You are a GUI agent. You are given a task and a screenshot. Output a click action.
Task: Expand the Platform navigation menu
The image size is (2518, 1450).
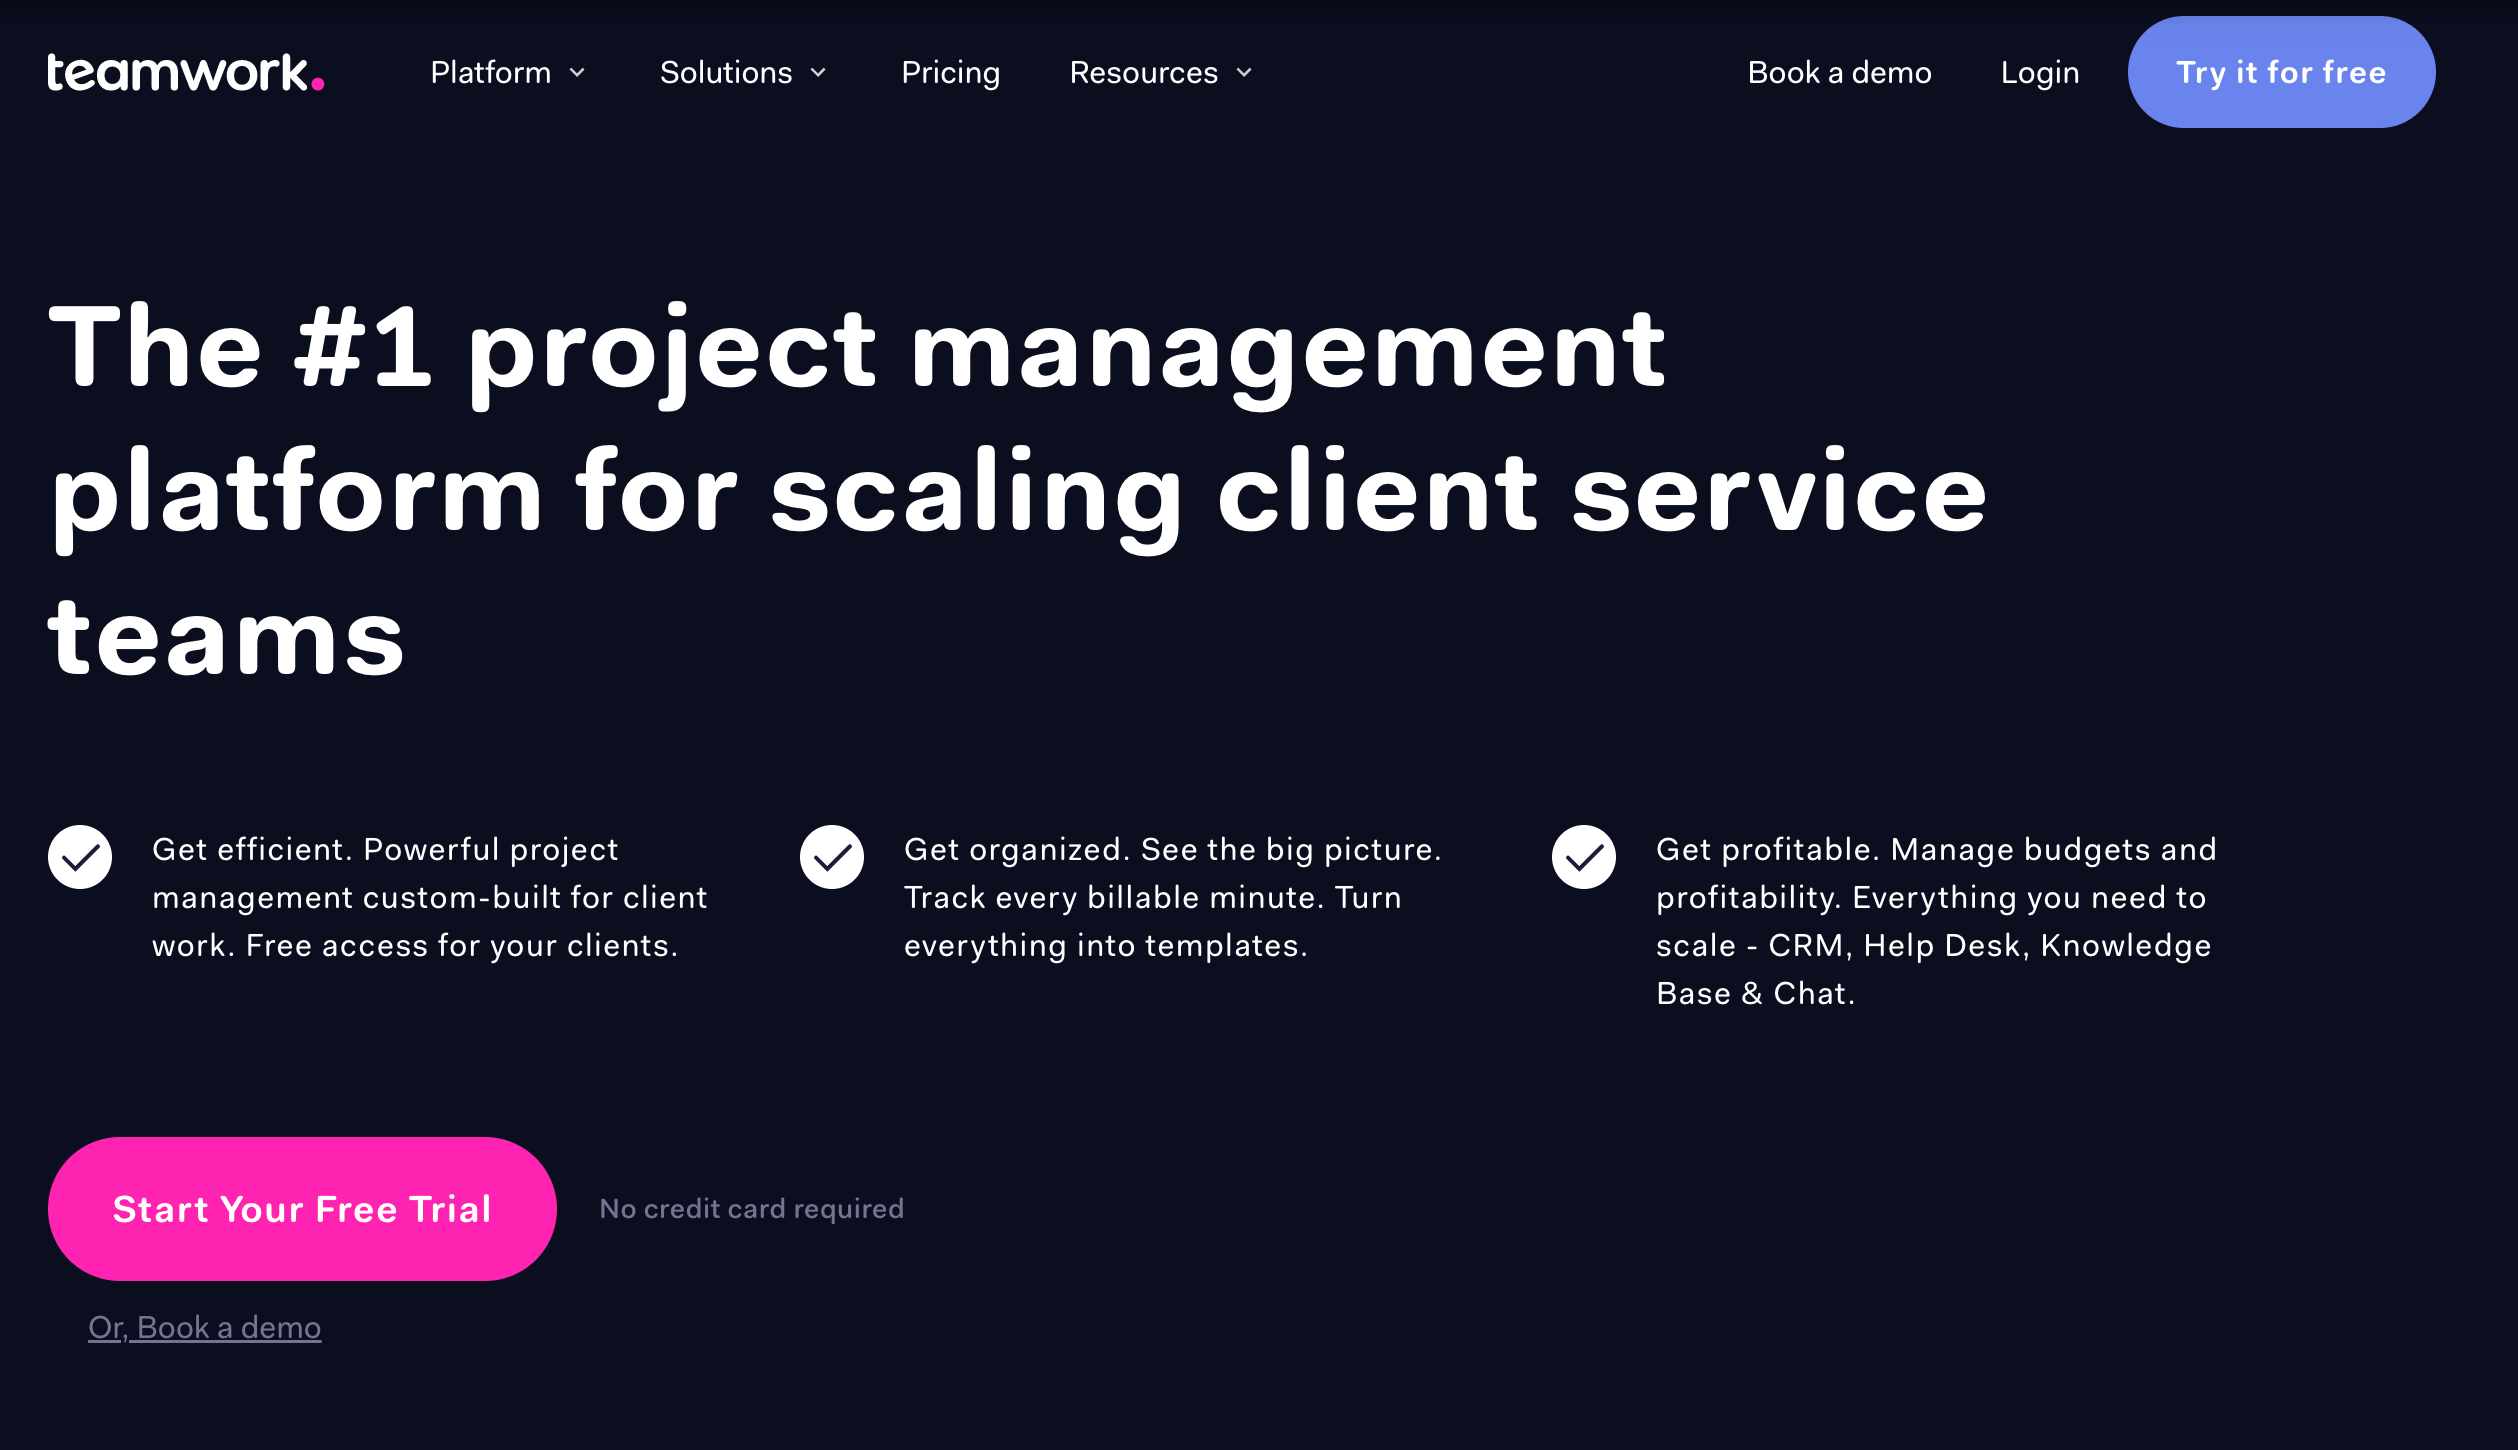pos(508,71)
